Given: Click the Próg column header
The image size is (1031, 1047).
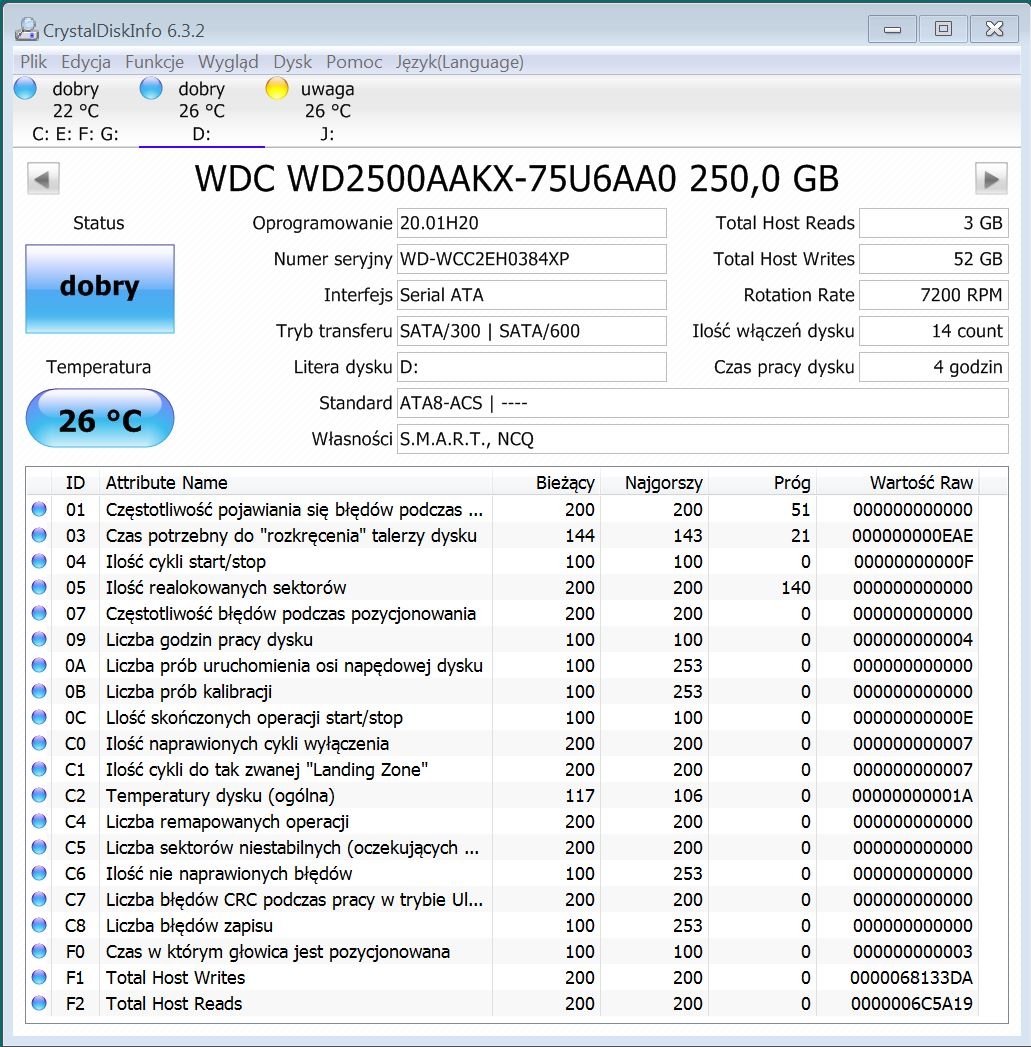Looking at the screenshot, I should coord(763,483).
